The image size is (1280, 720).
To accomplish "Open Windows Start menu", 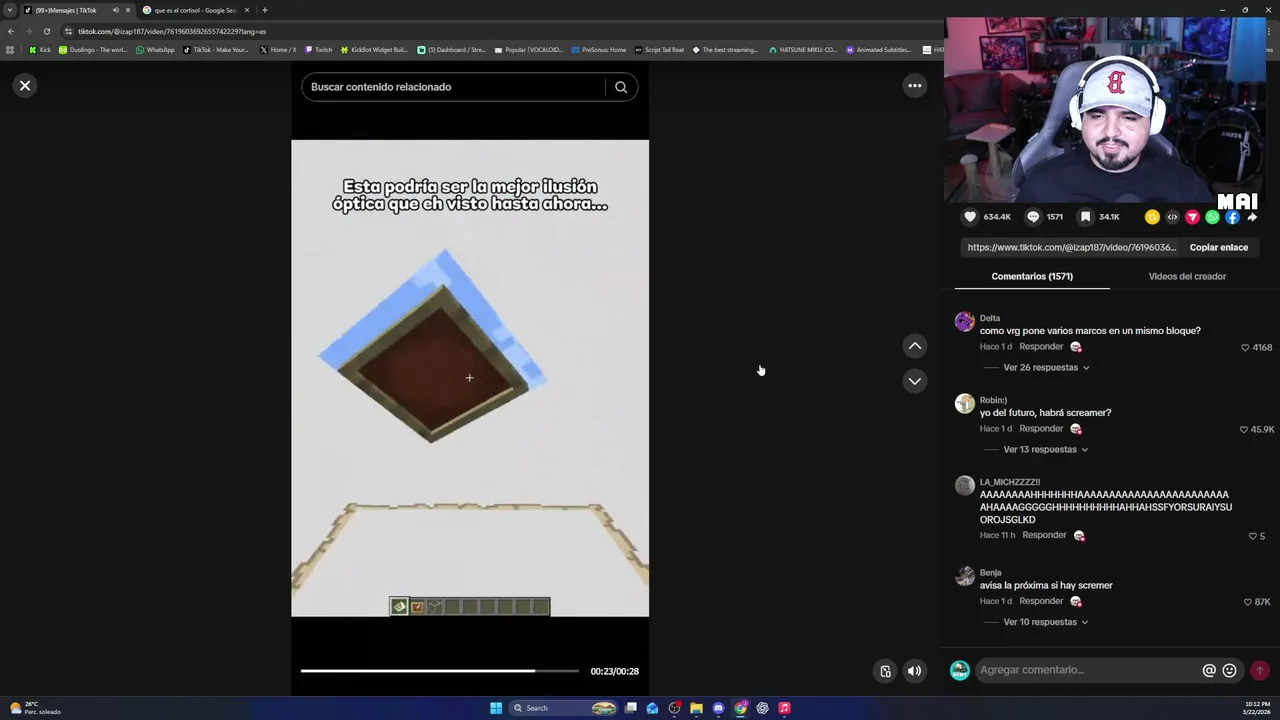I will pos(496,708).
